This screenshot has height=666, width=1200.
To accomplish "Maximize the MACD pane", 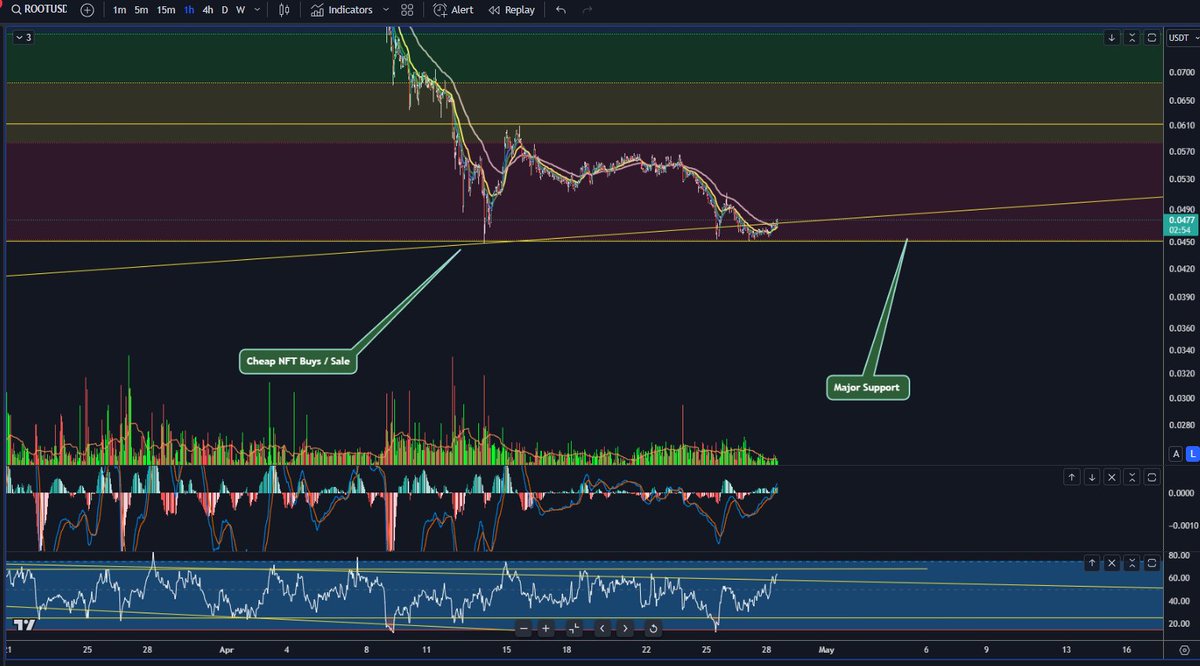I will click(1152, 478).
